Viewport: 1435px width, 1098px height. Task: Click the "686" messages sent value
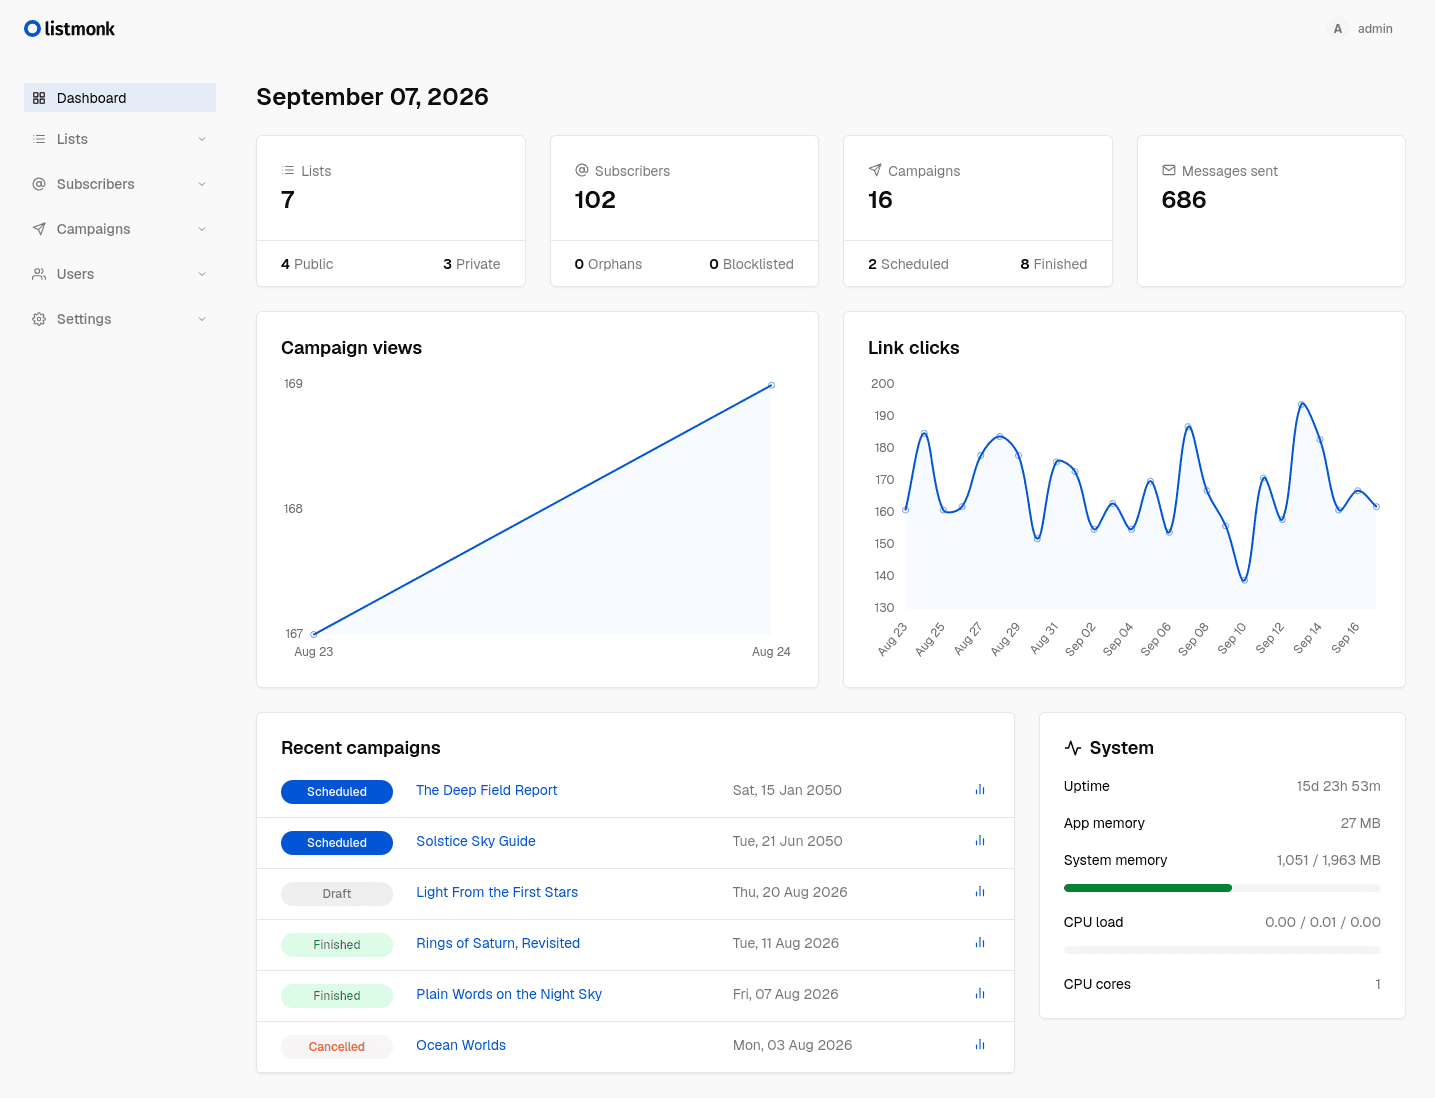[x=1184, y=200]
